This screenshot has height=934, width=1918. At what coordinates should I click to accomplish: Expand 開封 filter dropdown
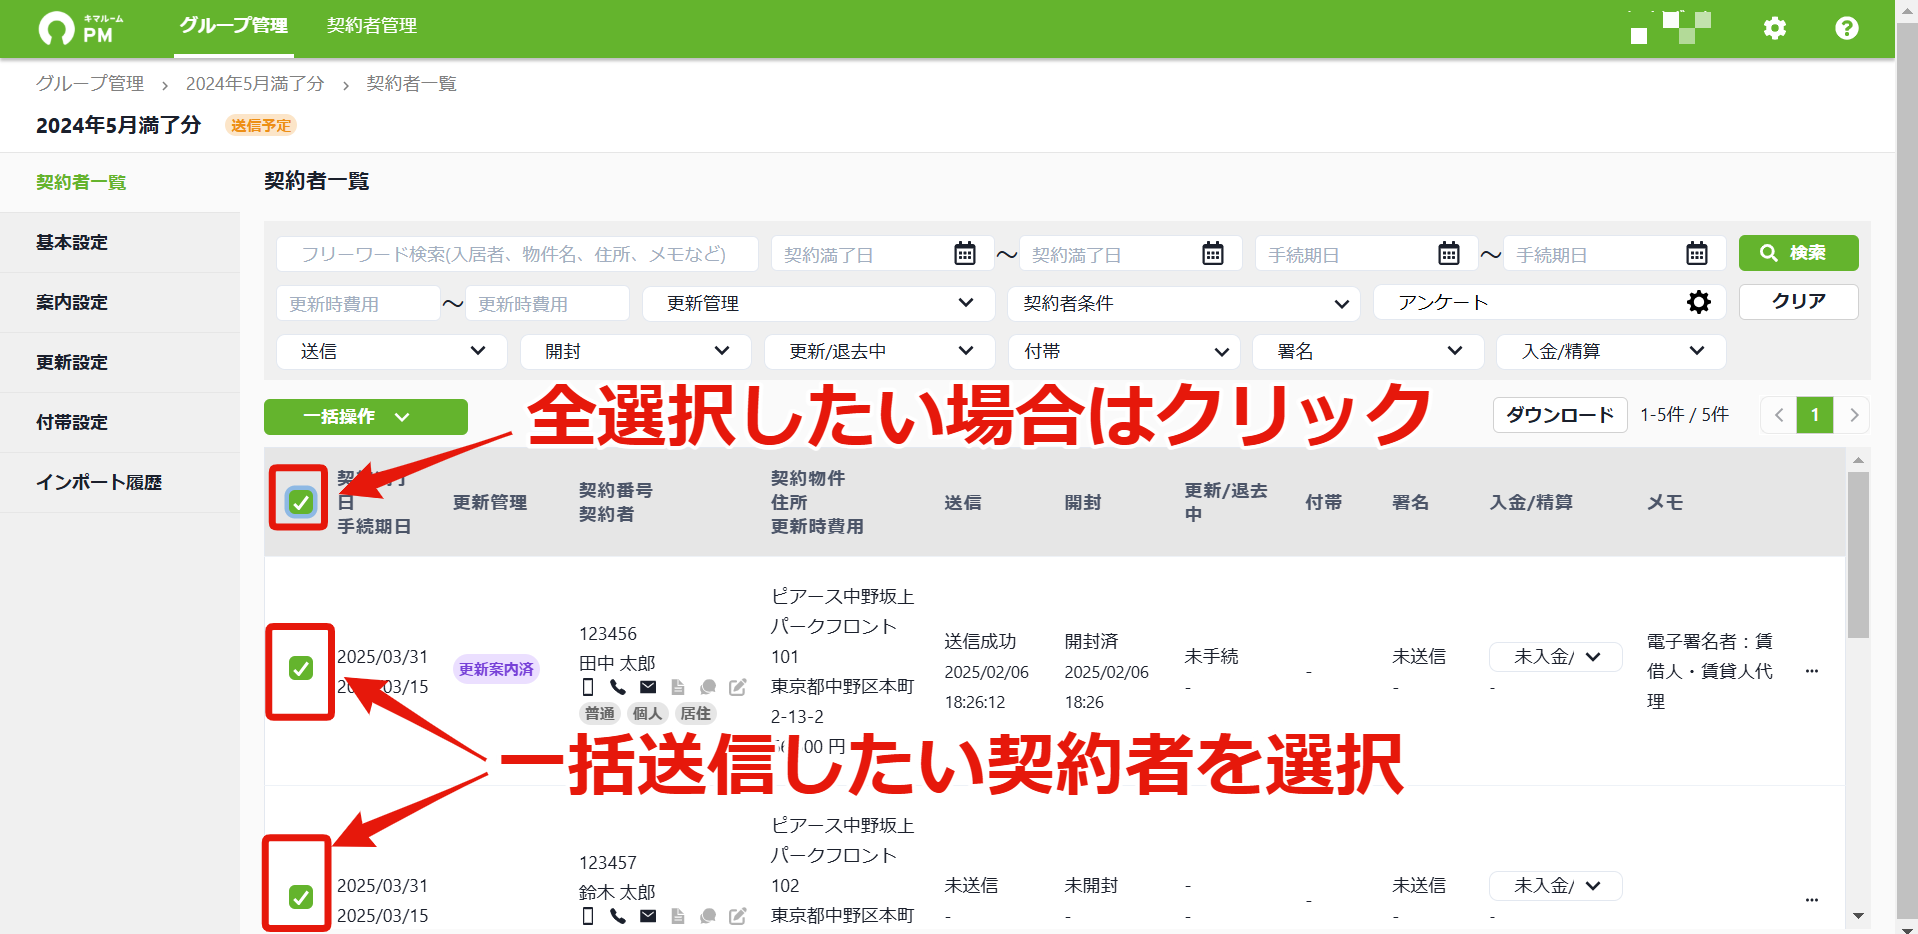[x=636, y=351]
